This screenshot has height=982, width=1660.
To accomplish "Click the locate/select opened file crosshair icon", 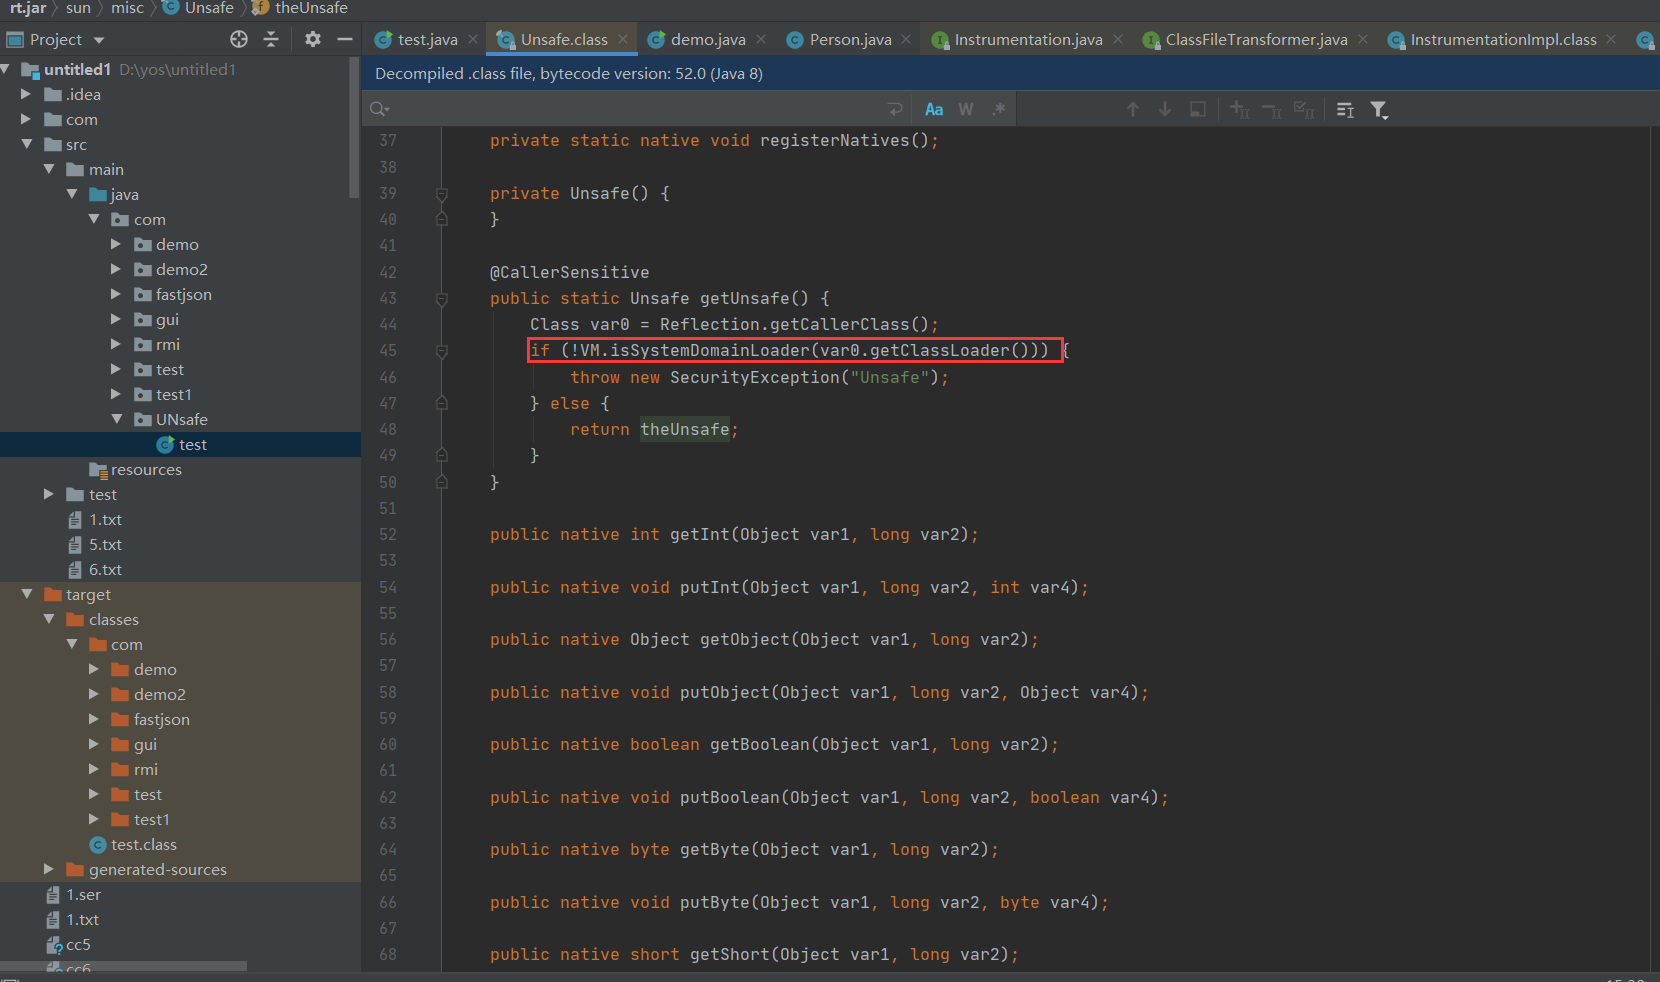I will (238, 39).
